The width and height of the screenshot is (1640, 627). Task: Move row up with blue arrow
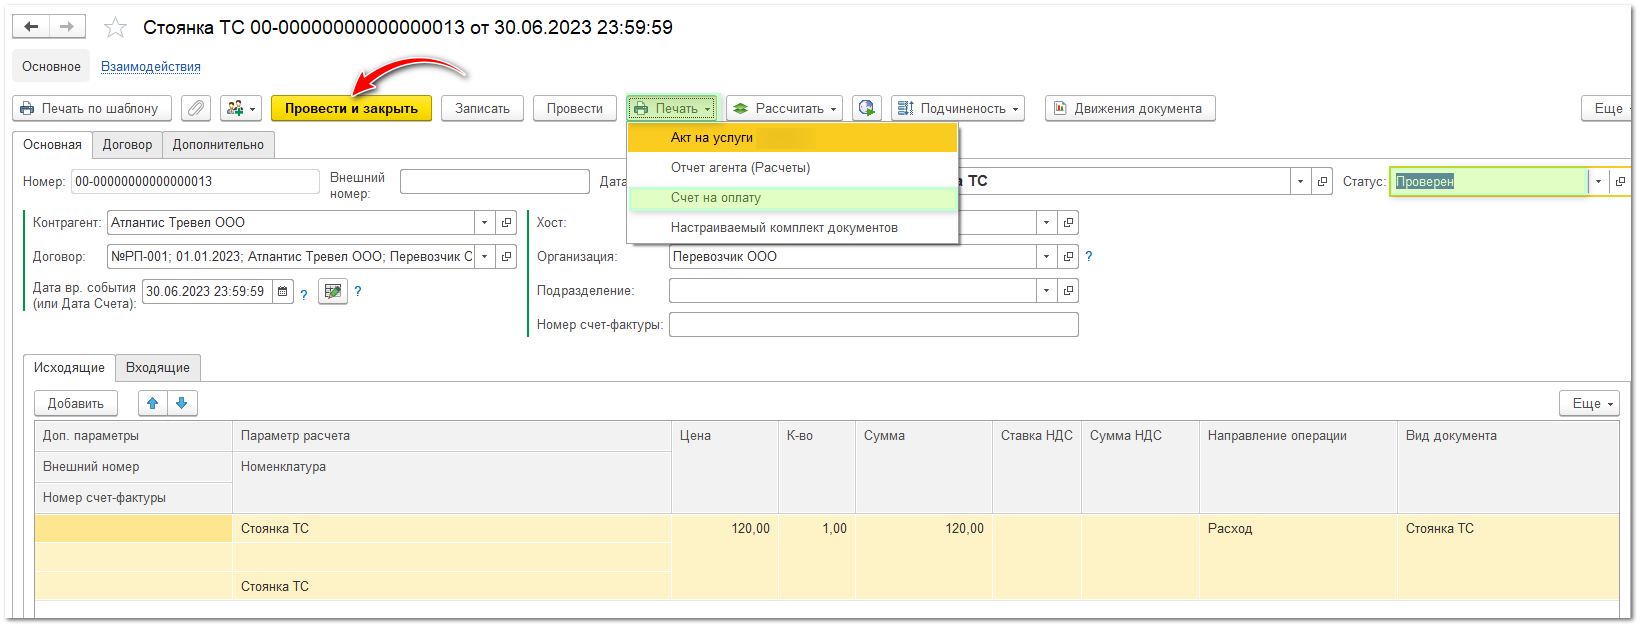click(x=152, y=403)
